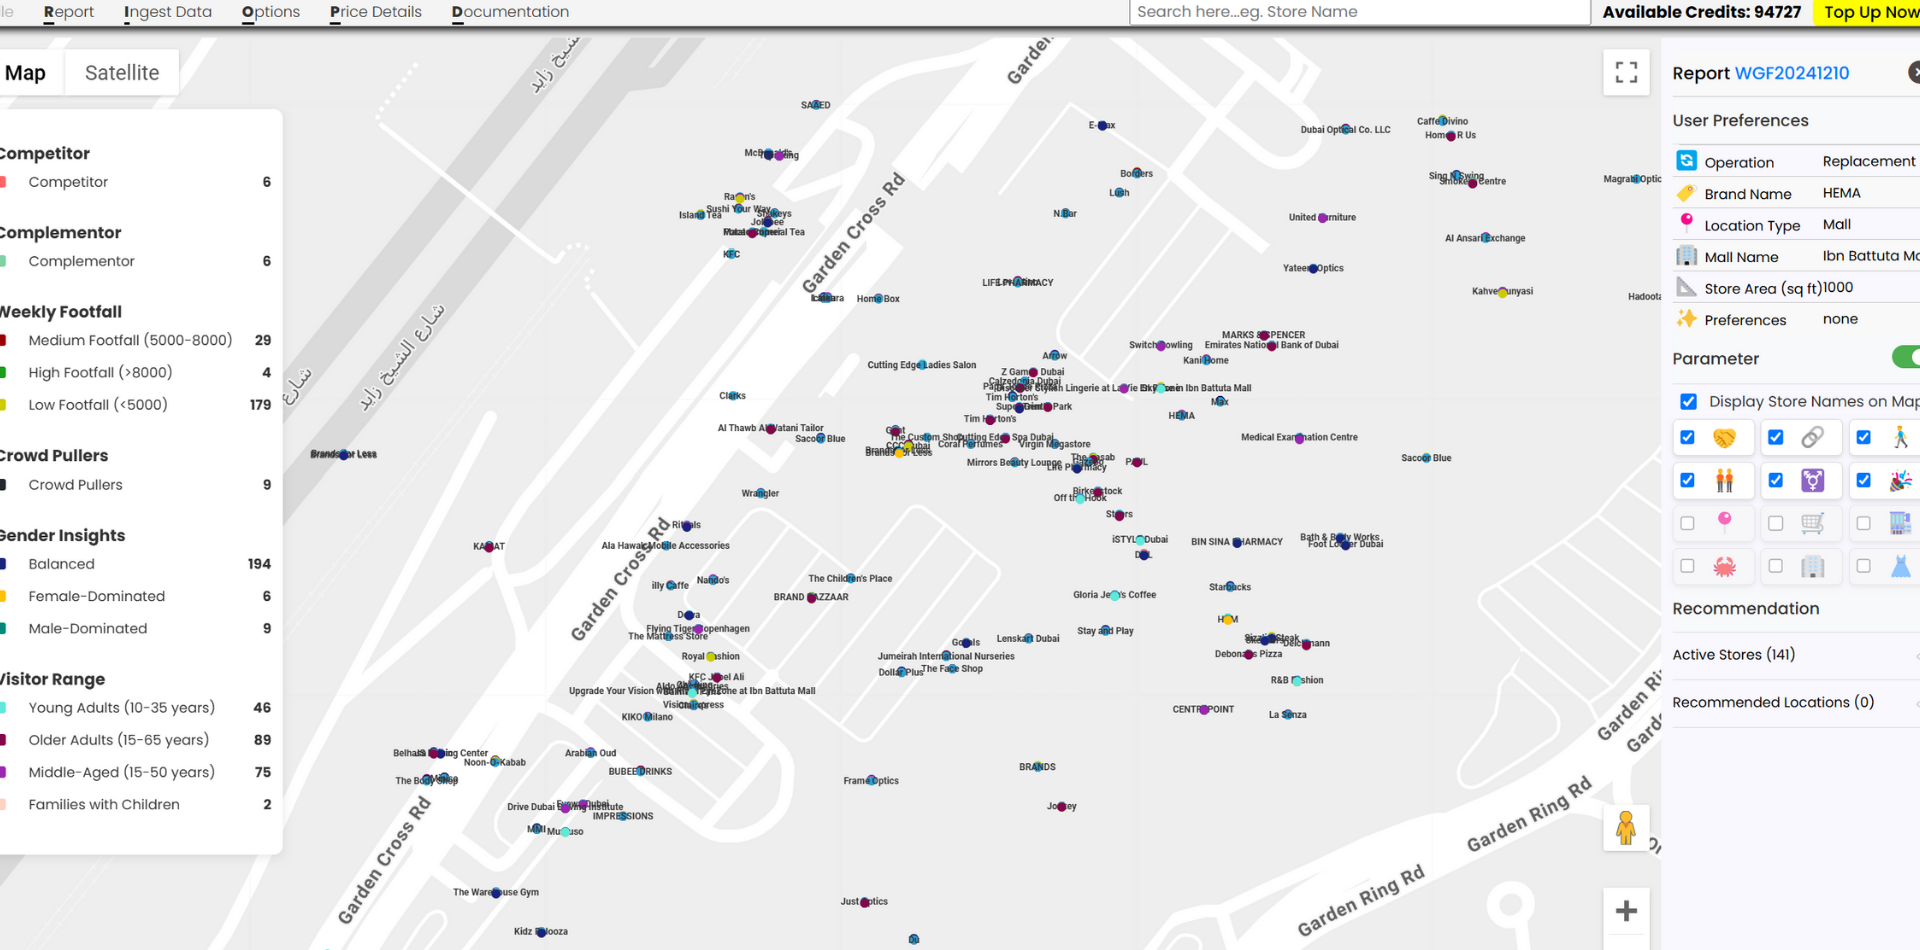Viewport: 1920px width, 950px height.
Task: Open report link WGF20241210
Action: 1791,73
